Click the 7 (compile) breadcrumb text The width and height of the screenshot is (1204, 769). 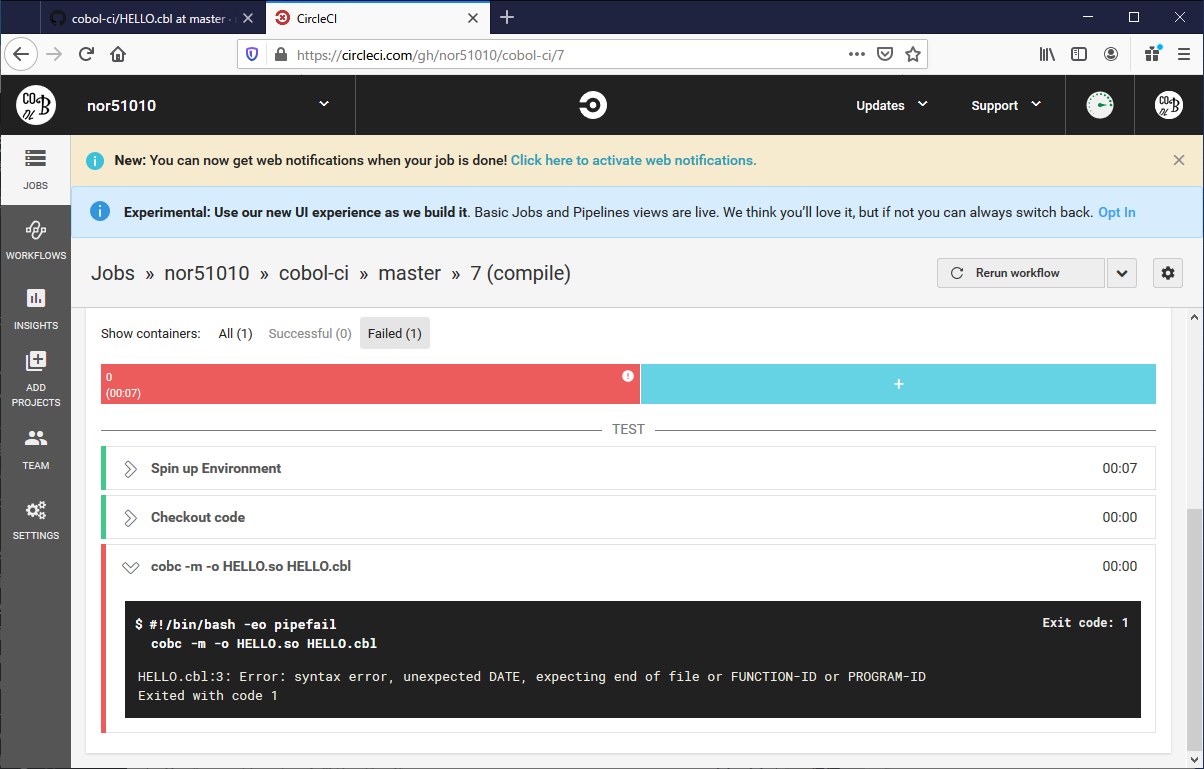(521, 273)
